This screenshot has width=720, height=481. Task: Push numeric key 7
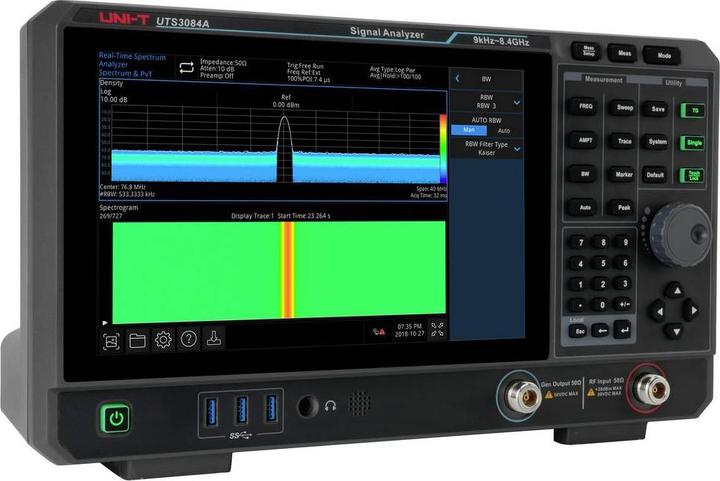pos(581,242)
